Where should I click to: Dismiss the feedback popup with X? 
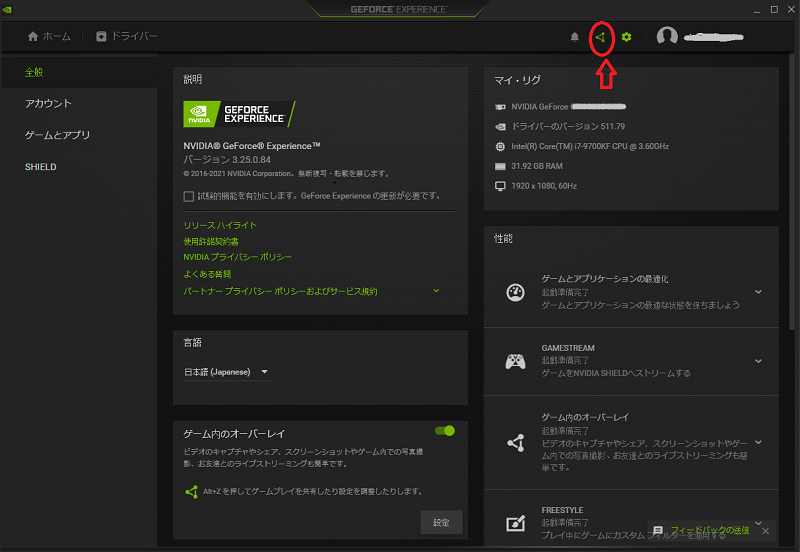(765, 531)
